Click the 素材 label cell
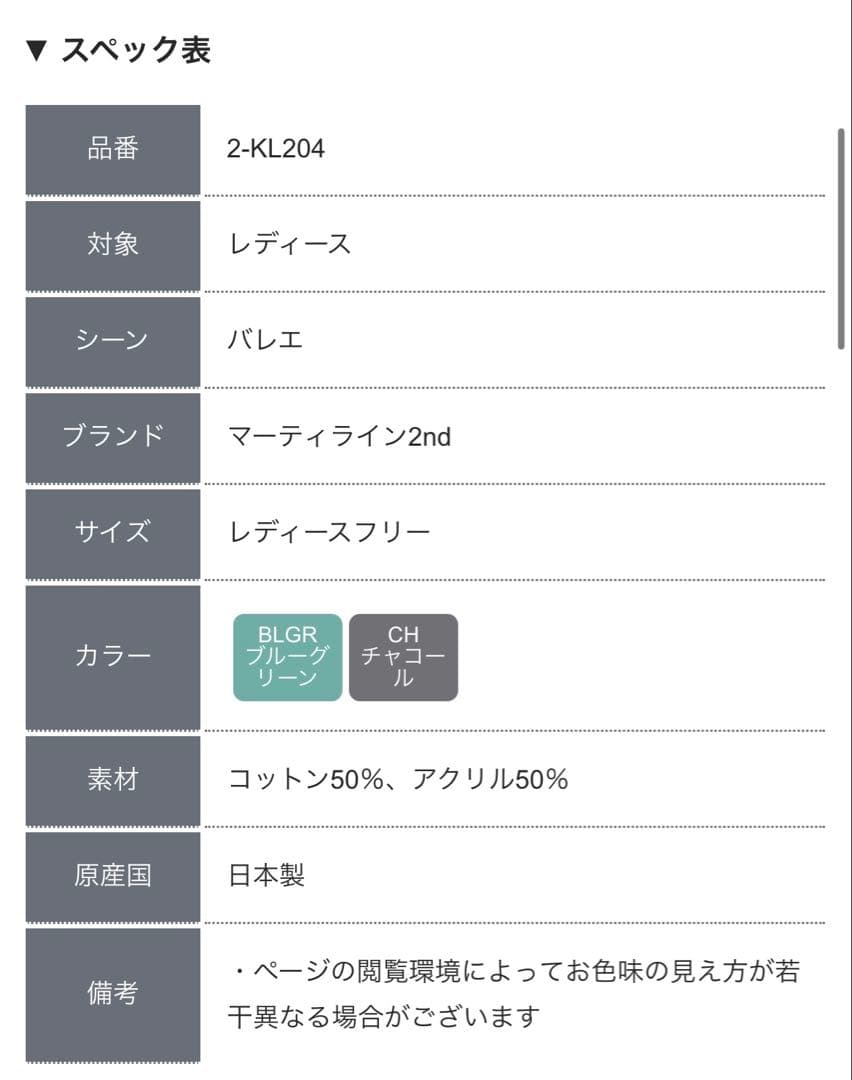 113,779
